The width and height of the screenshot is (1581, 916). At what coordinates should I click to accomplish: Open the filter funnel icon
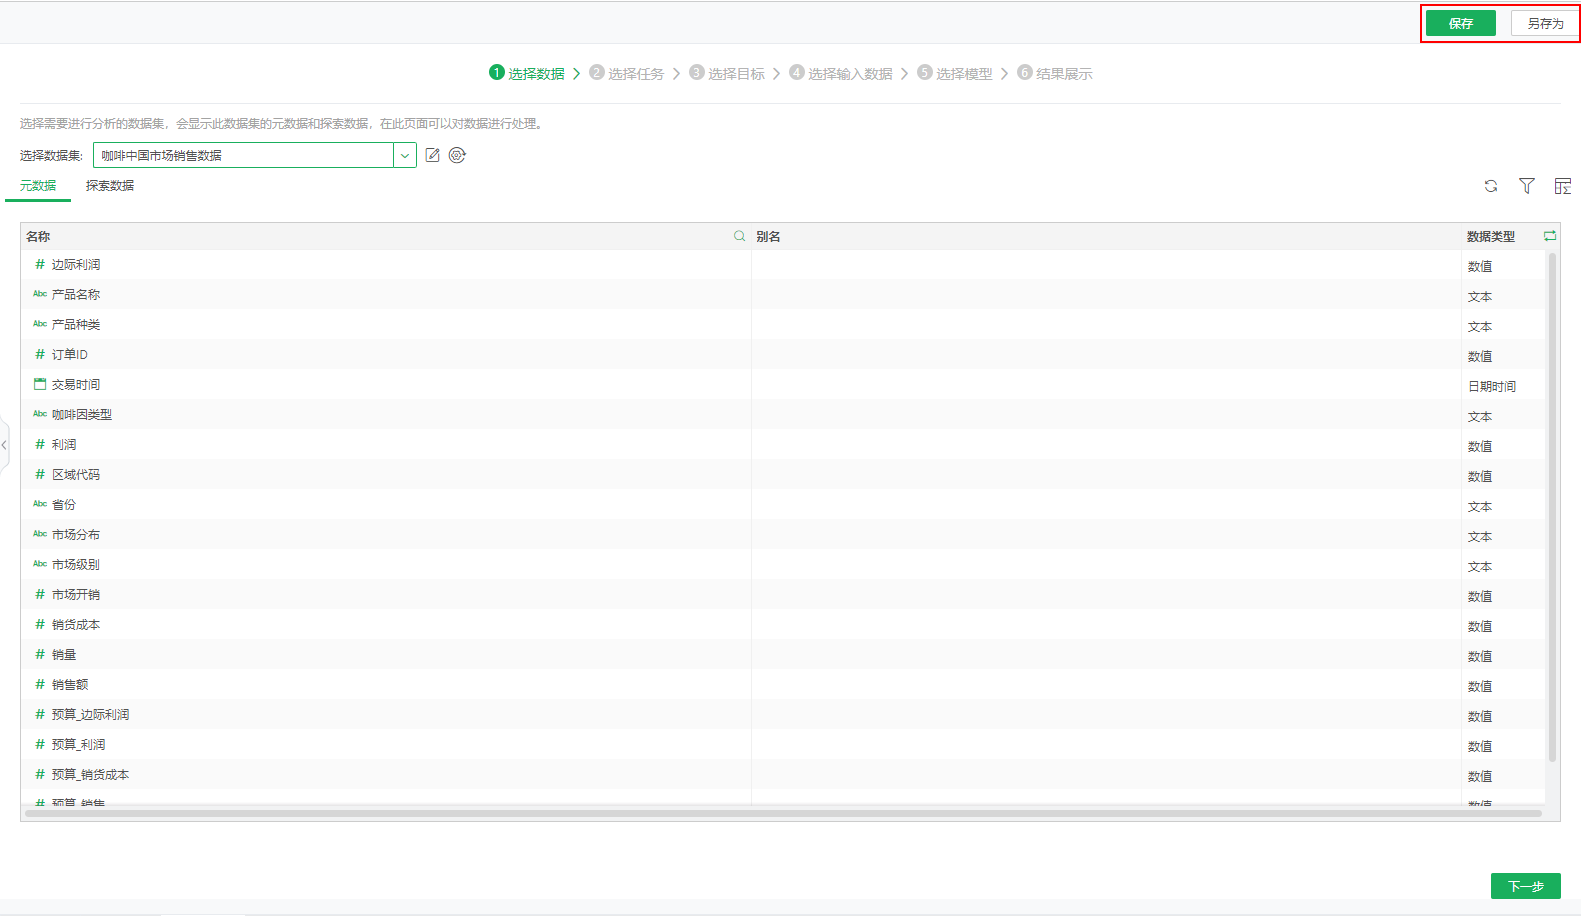1526,186
